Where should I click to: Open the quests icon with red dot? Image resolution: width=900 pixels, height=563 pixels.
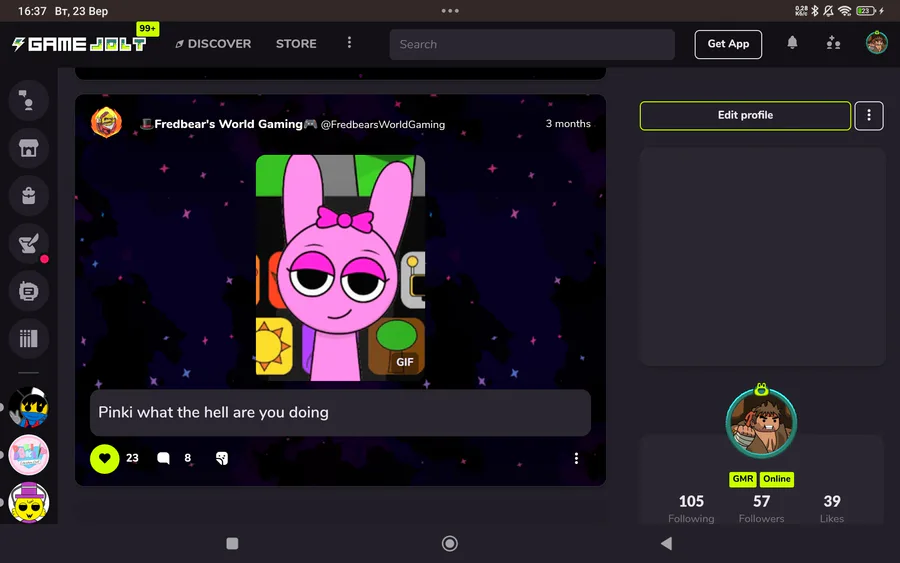tap(28, 243)
